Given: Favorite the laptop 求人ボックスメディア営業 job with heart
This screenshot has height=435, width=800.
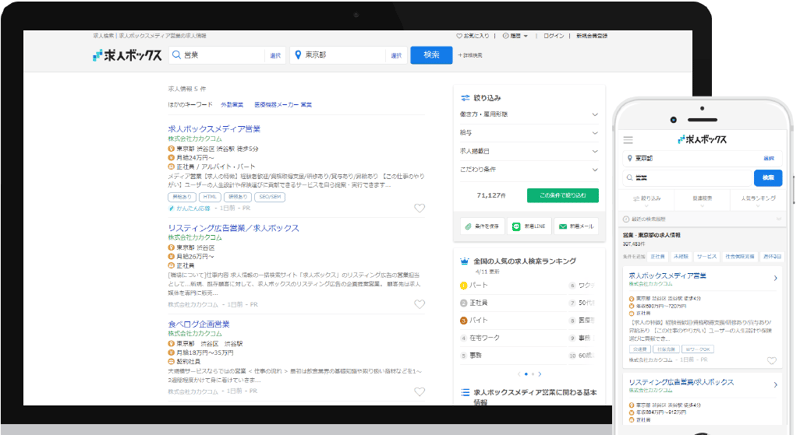Looking at the screenshot, I should coord(419,208).
